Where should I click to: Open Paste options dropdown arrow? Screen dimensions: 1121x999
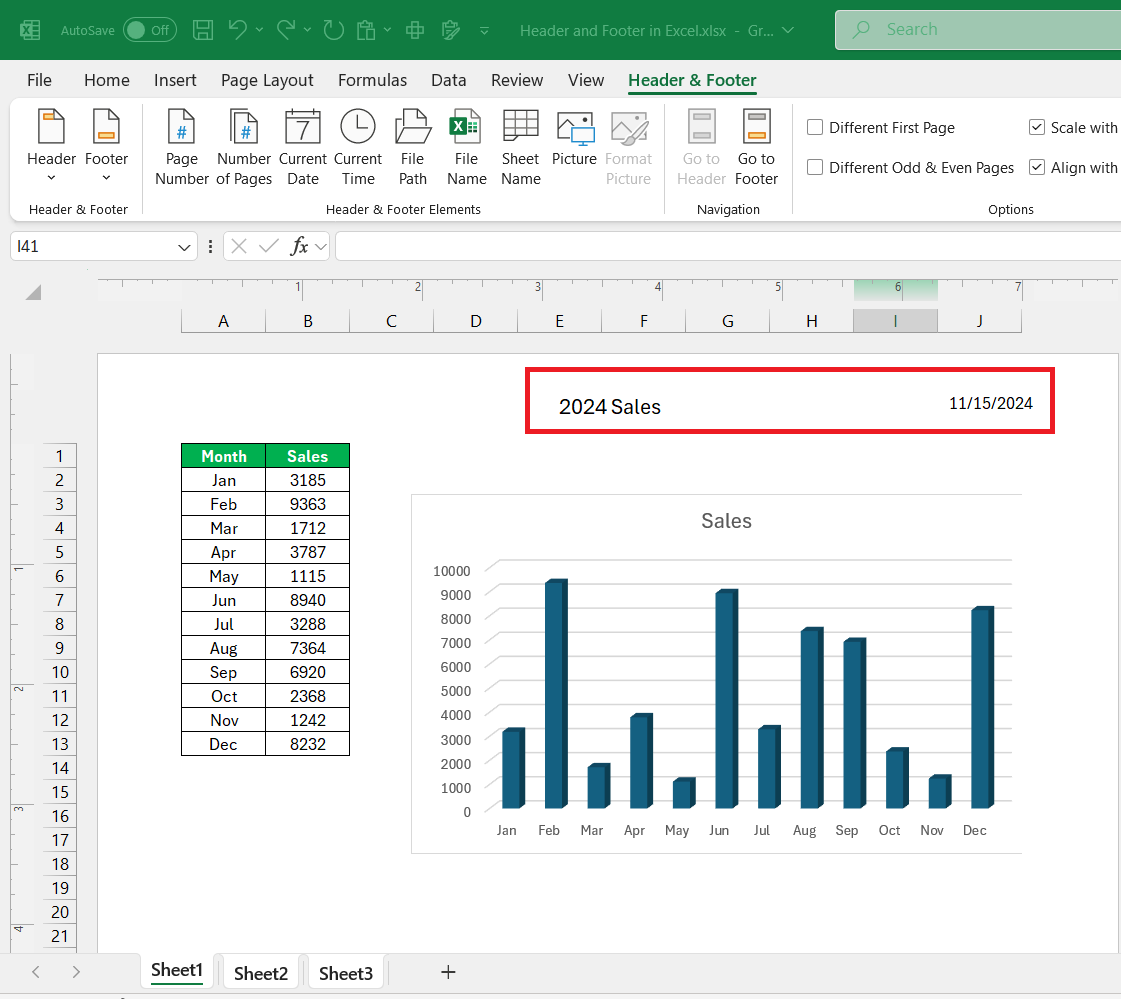pos(387,30)
